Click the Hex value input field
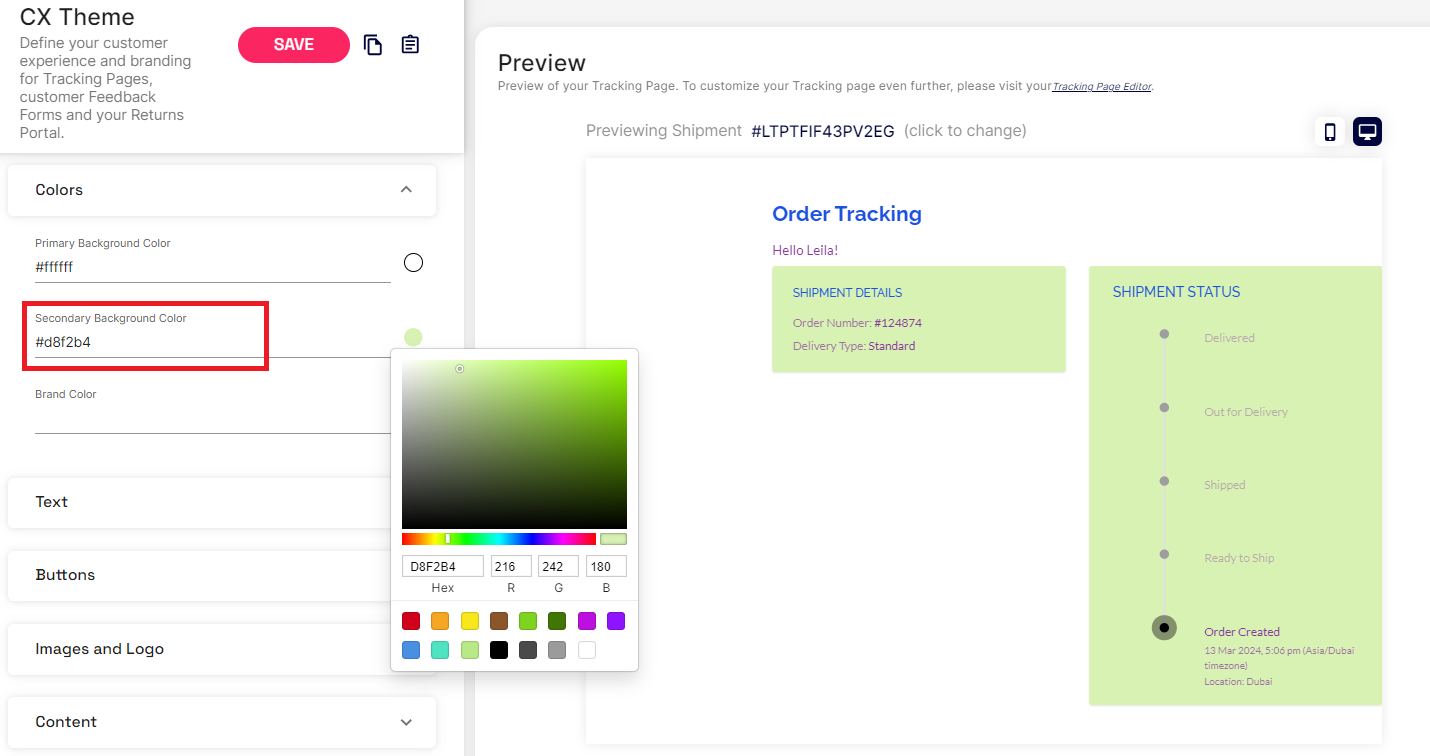 [x=442, y=567]
